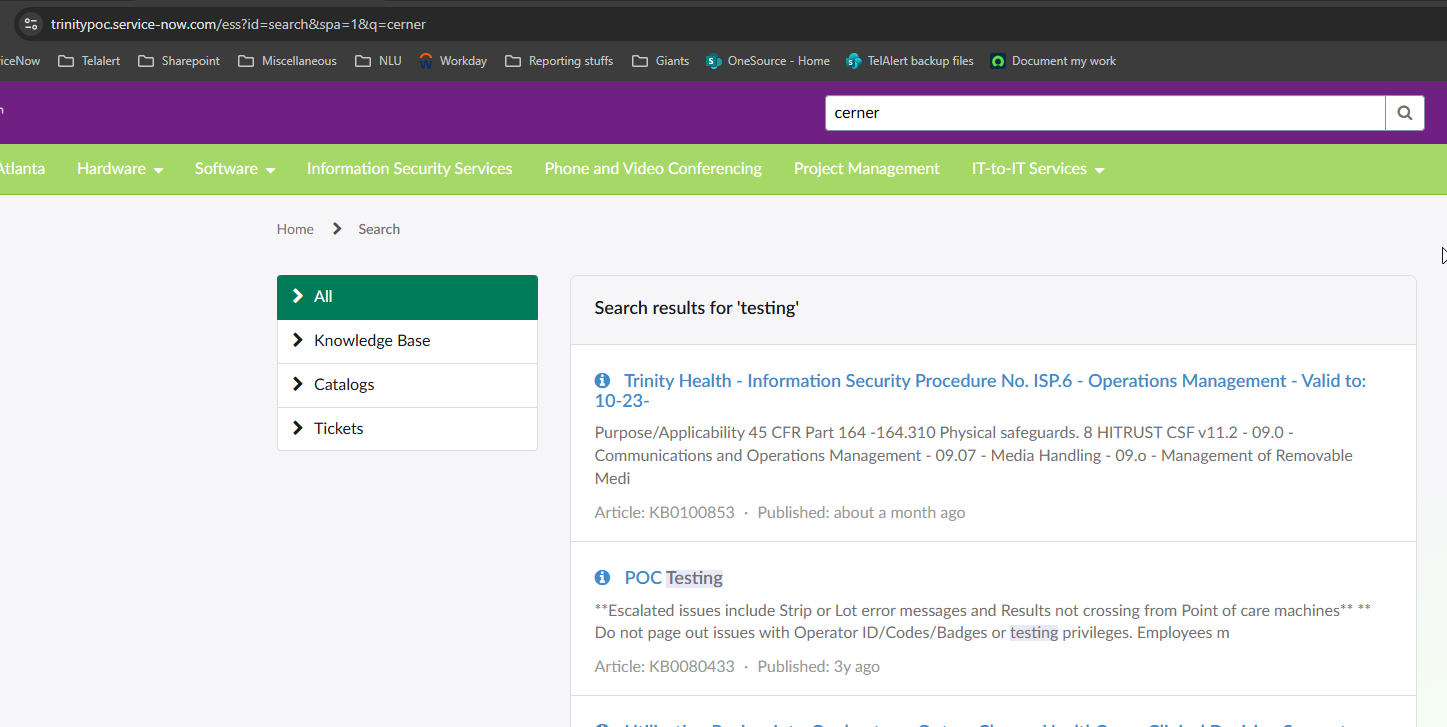This screenshot has height=727, width=1447.
Task: Click info icon beside Trinity Health article
Action: point(602,381)
